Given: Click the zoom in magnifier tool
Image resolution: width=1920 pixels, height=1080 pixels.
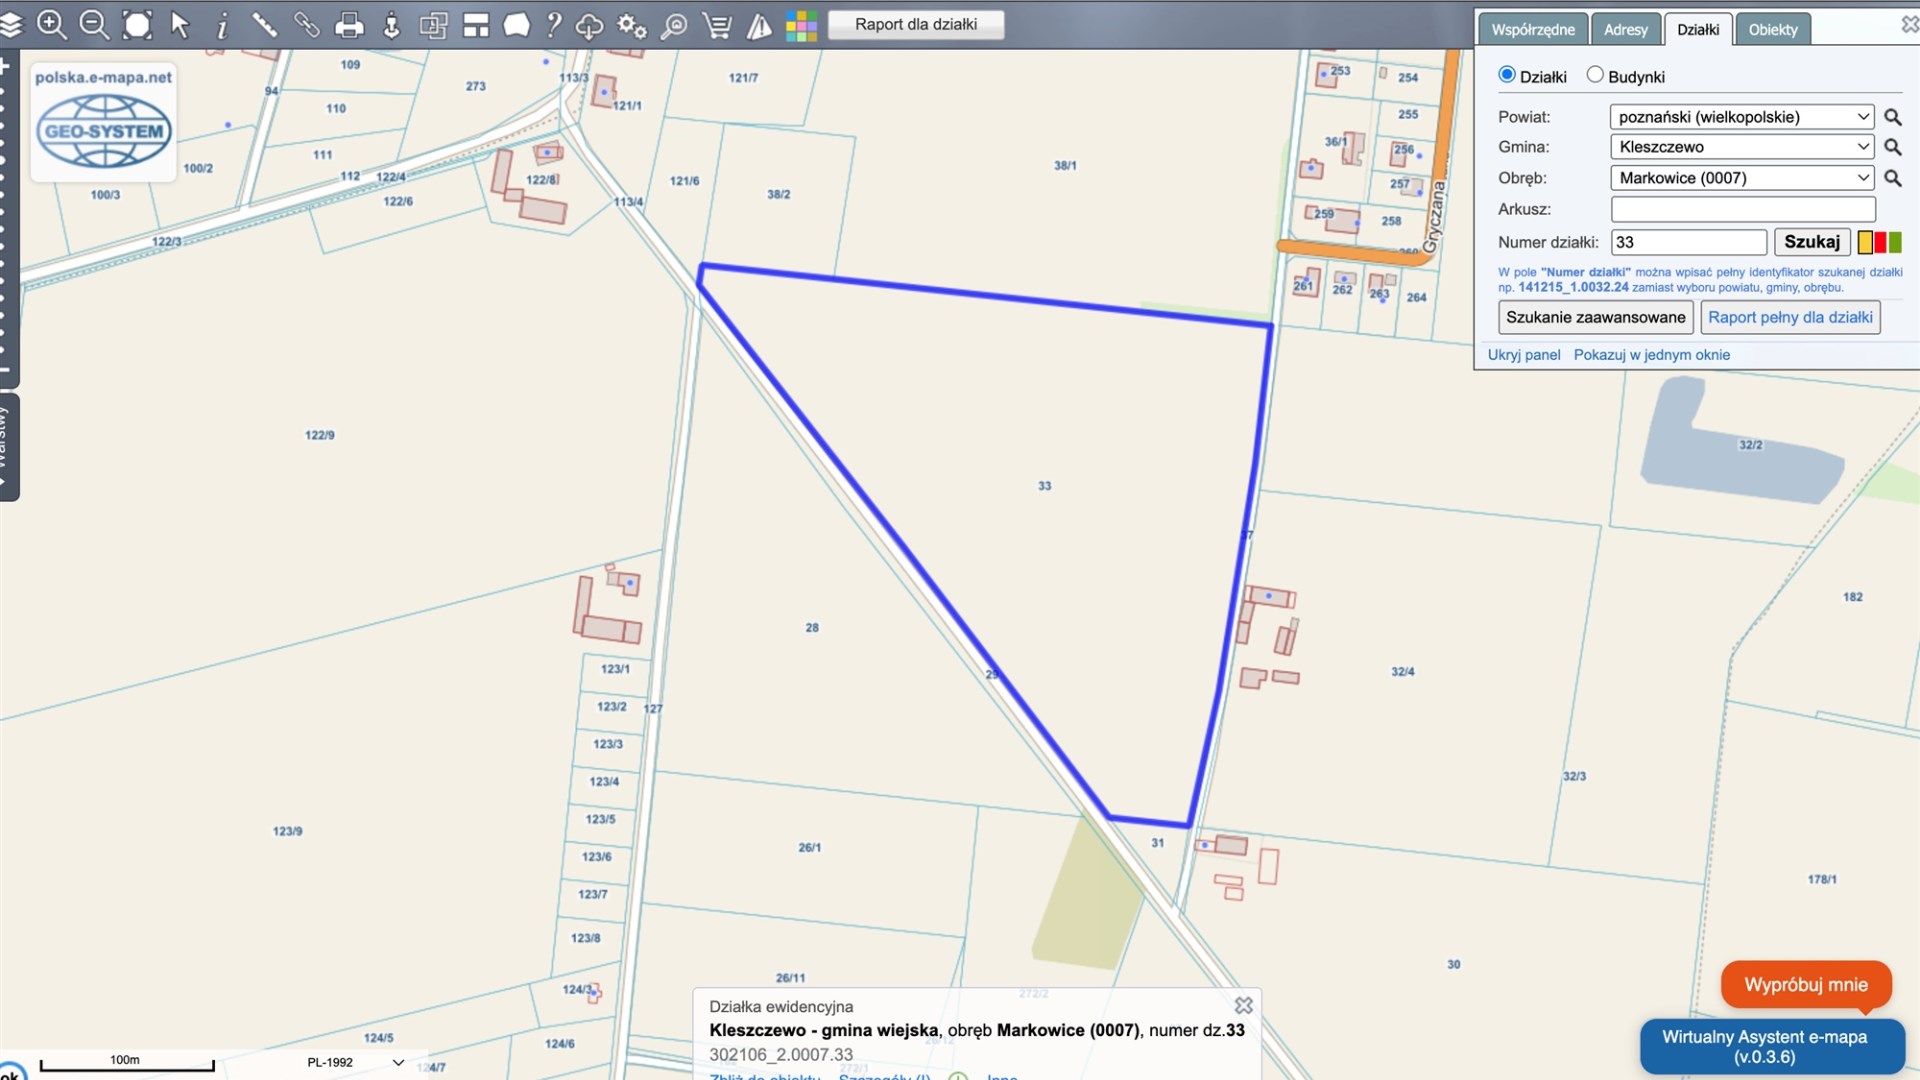Looking at the screenshot, I should (x=51, y=24).
